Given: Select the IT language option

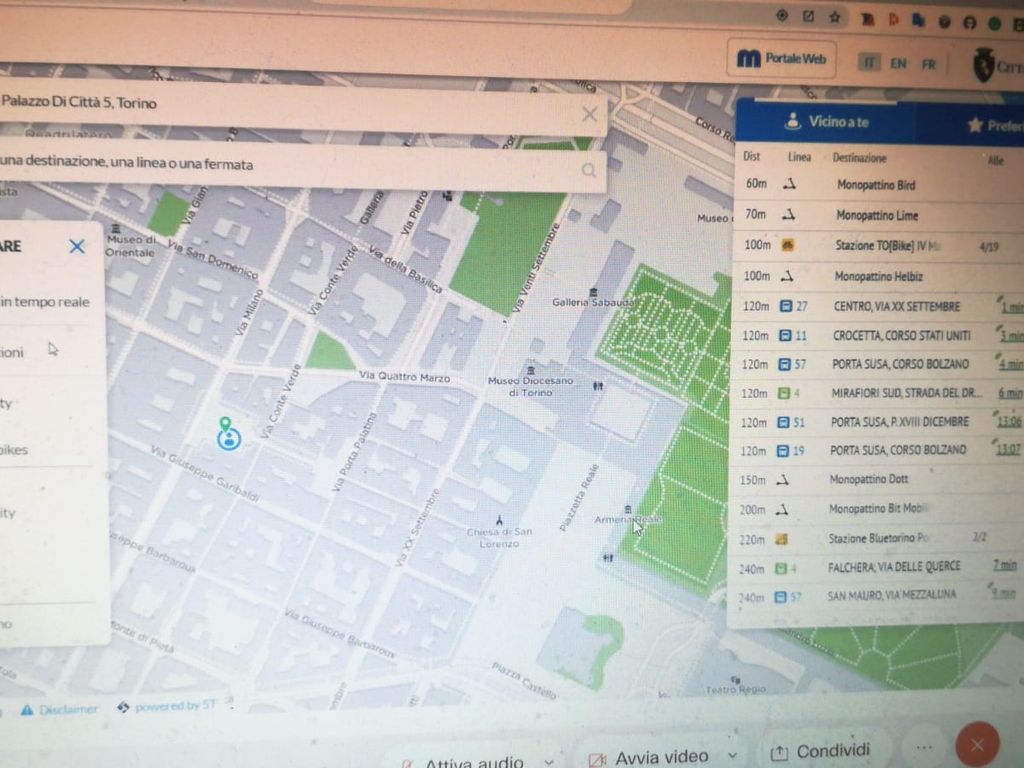Looking at the screenshot, I should tap(869, 63).
